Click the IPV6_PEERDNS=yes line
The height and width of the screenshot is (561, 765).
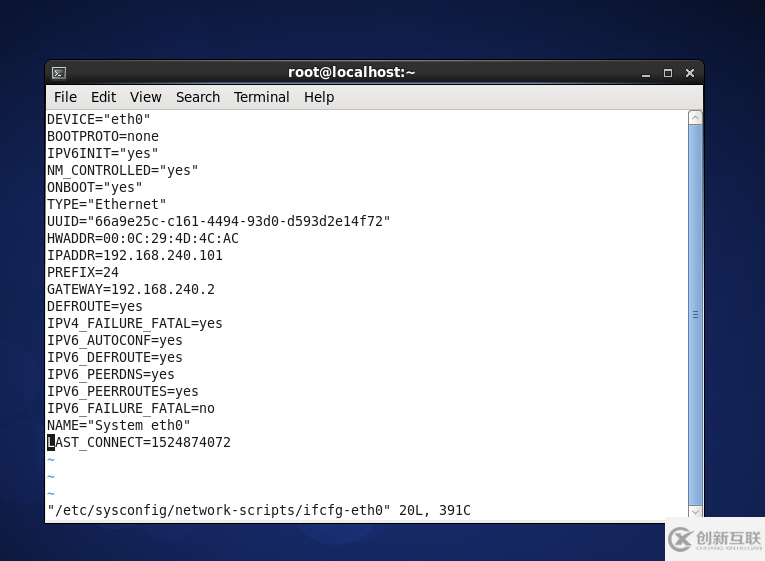click(111, 375)
